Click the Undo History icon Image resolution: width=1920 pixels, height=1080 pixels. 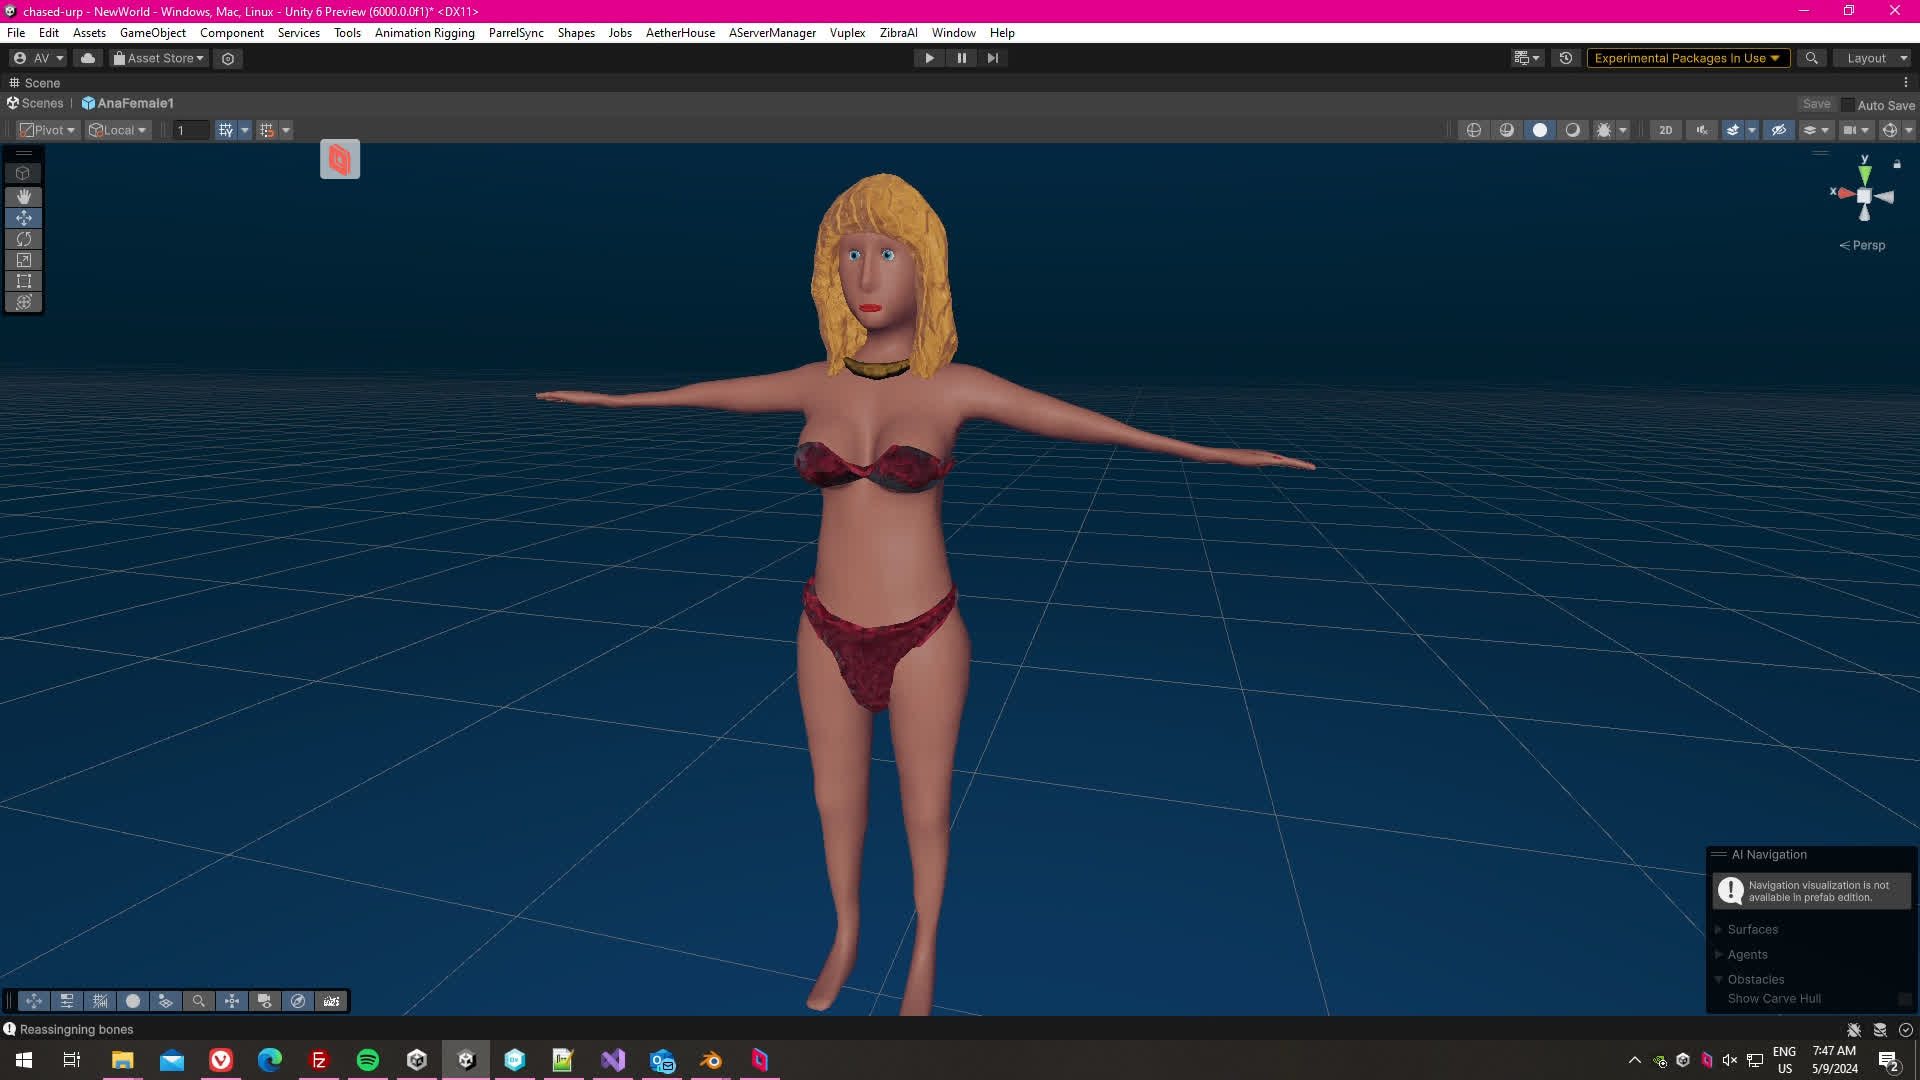(x=1566, y=58)
